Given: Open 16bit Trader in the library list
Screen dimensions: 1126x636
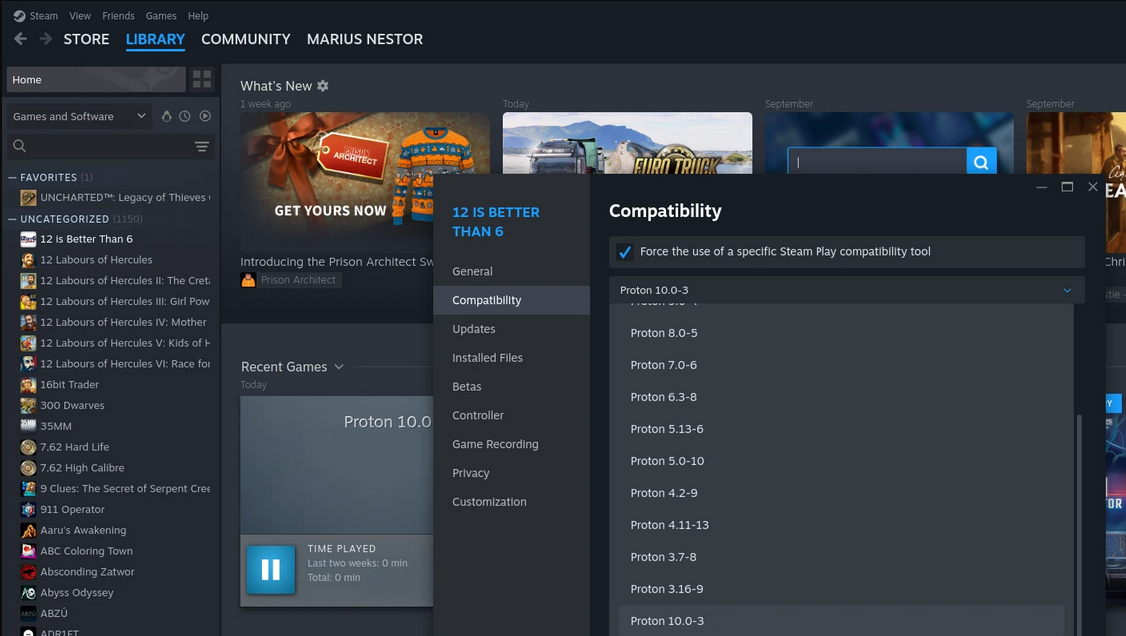Looking at the screenshot, I should click(x=69, y=385).
